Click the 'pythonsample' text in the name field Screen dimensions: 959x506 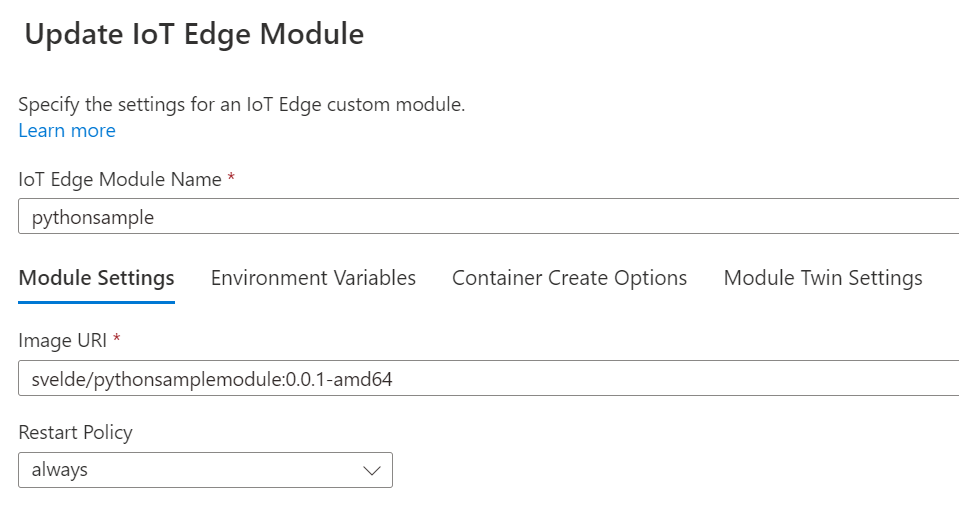[x=93, y=218]
